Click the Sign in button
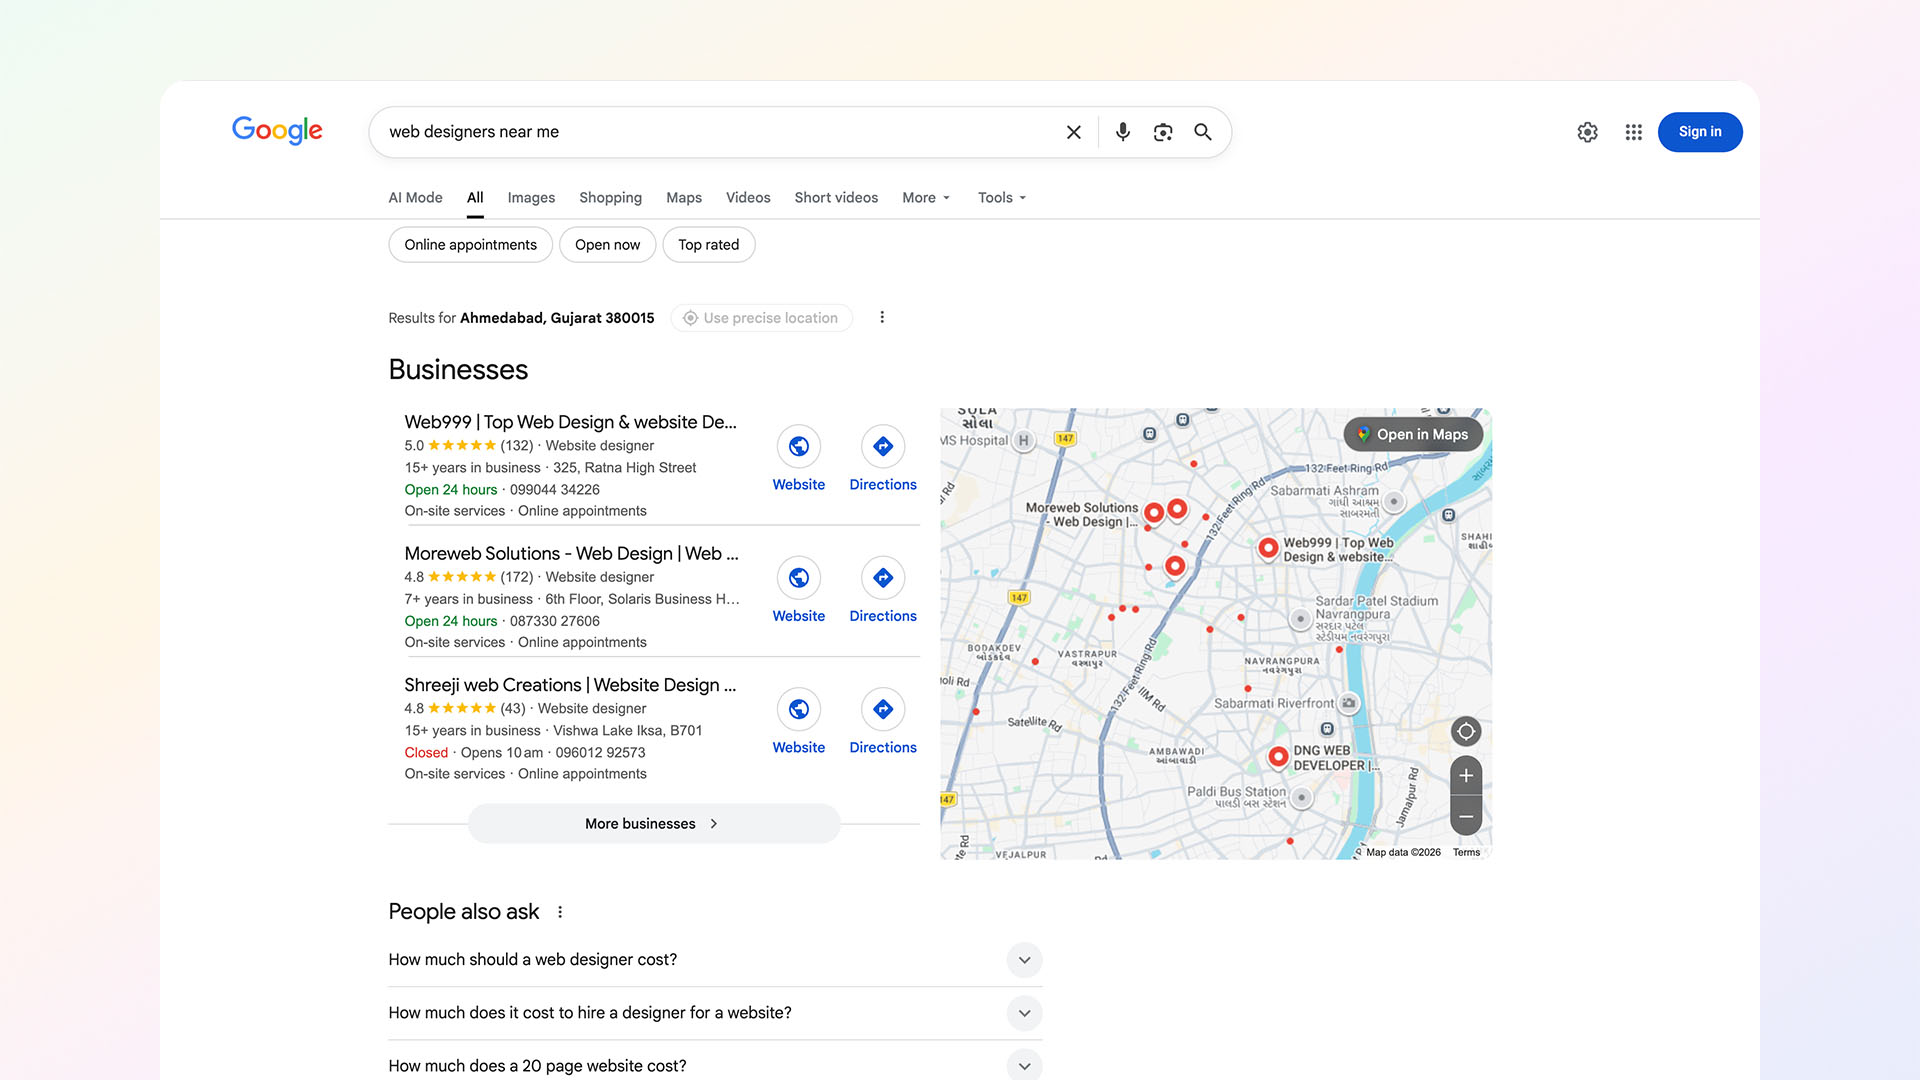1920x1080 pixels. point(1700,131)
